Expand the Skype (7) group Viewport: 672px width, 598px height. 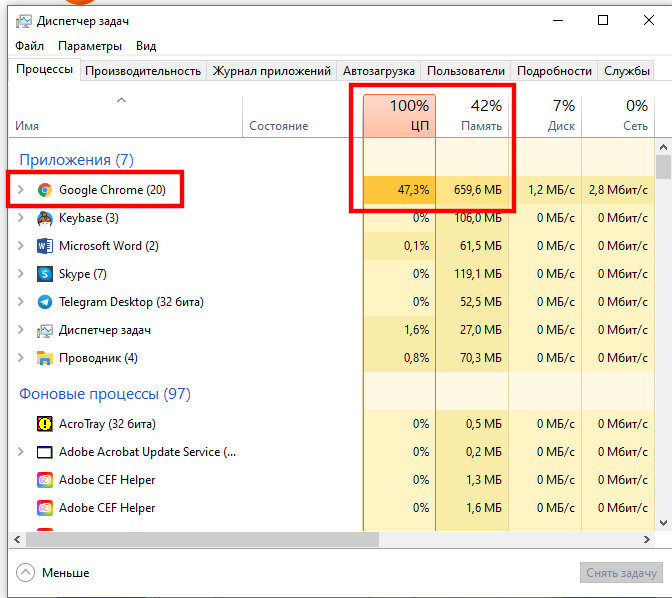pyautogui.click(x=20, y=273)
